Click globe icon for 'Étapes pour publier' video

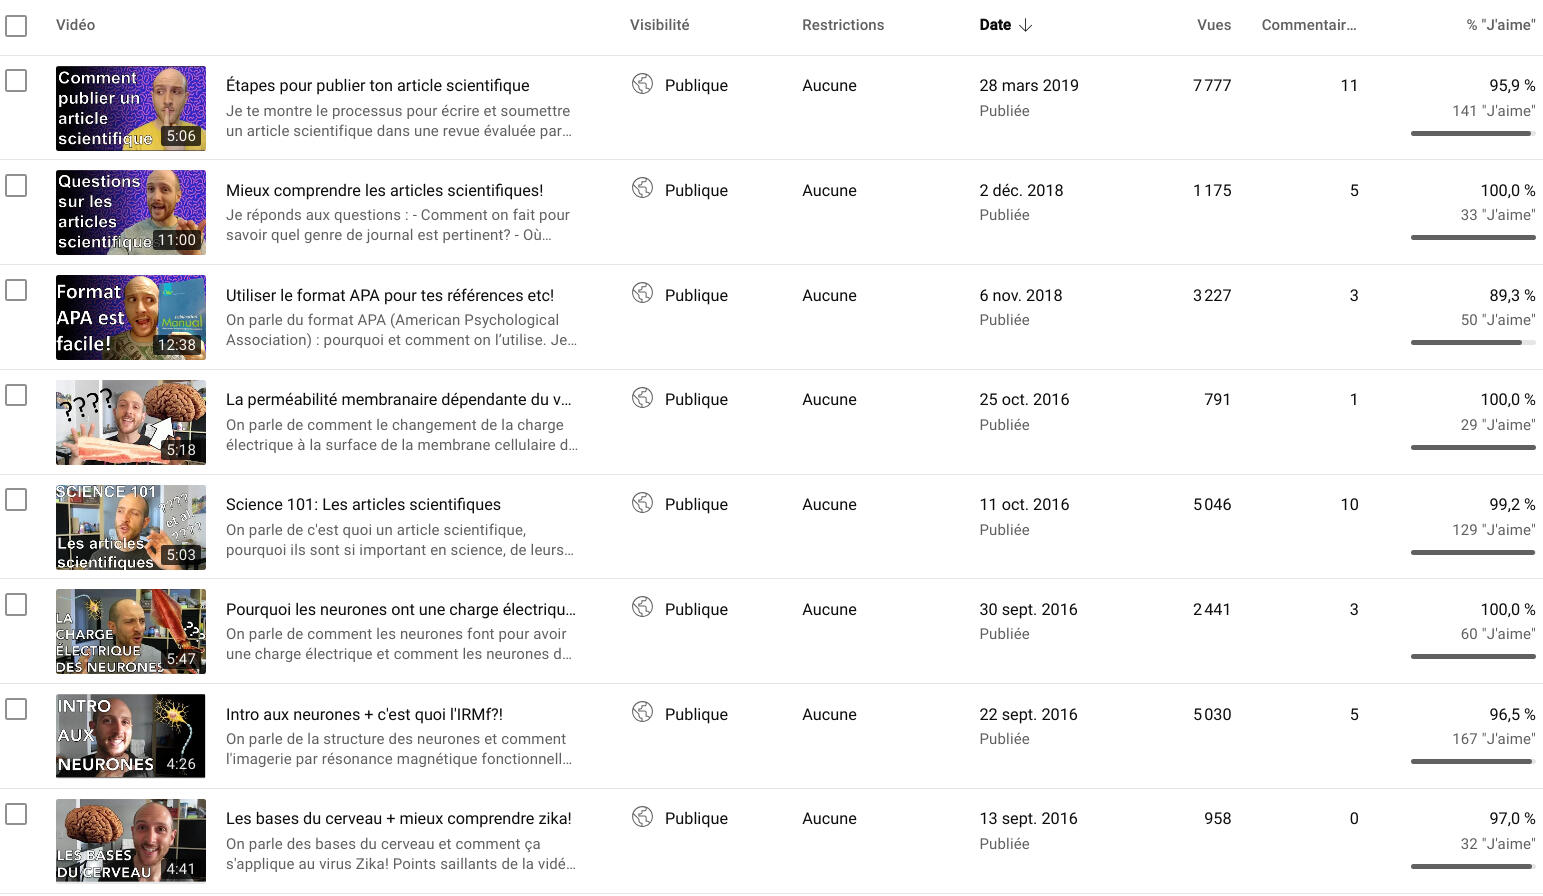pyautogui.click(x=642, y=84)
